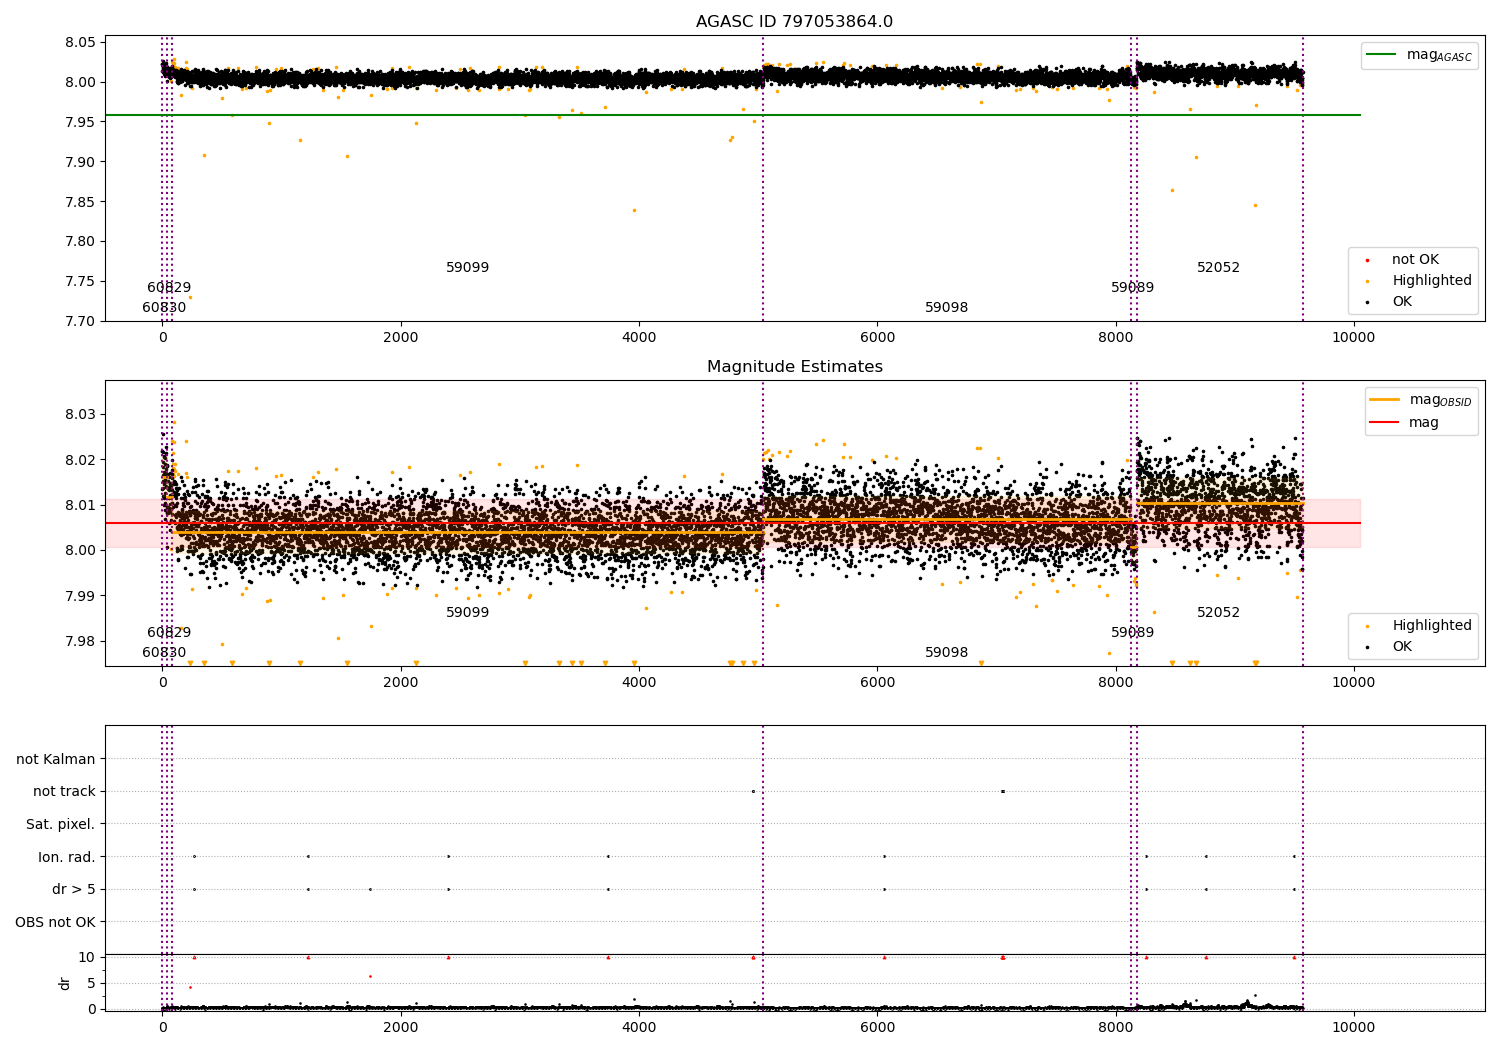This screenshot has height=1050, width=1500.
Task: Click the "Magnitude Estimates" plot title
Action: coord(794,367)
